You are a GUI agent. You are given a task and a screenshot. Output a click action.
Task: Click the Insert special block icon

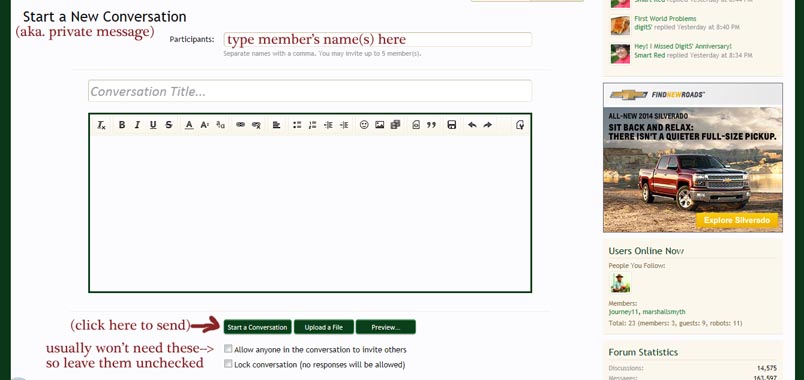point(416,125)
